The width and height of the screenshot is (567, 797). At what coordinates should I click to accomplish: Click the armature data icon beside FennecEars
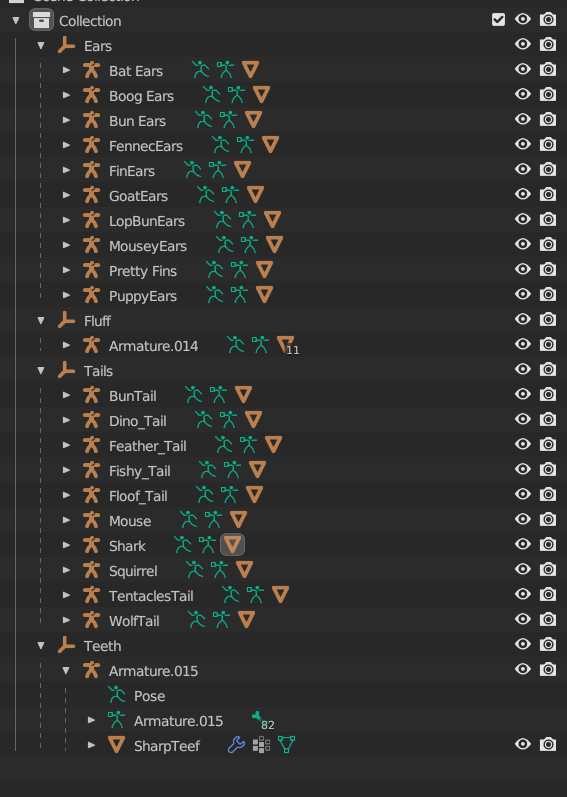(x=245, y=145)
